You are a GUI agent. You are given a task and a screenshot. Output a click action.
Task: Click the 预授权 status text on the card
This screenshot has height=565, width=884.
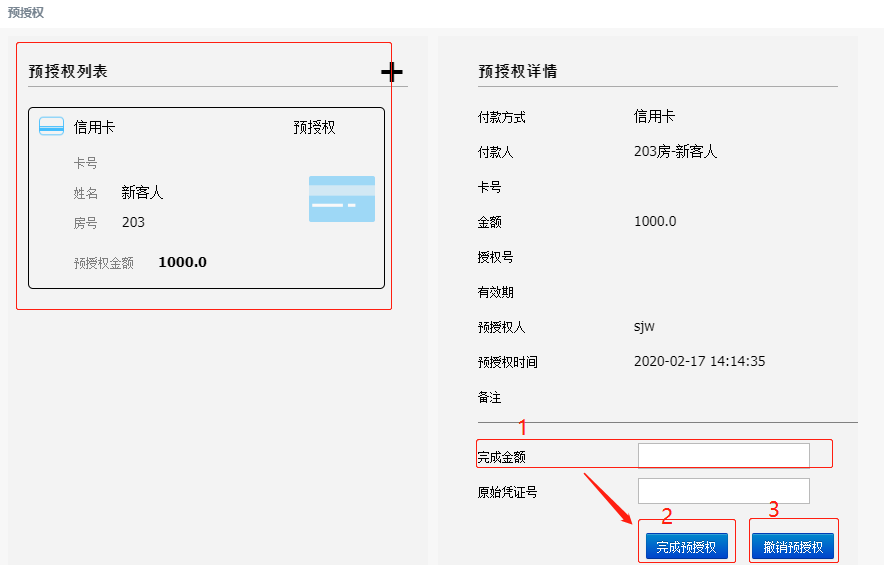click(x=314, y=127)
